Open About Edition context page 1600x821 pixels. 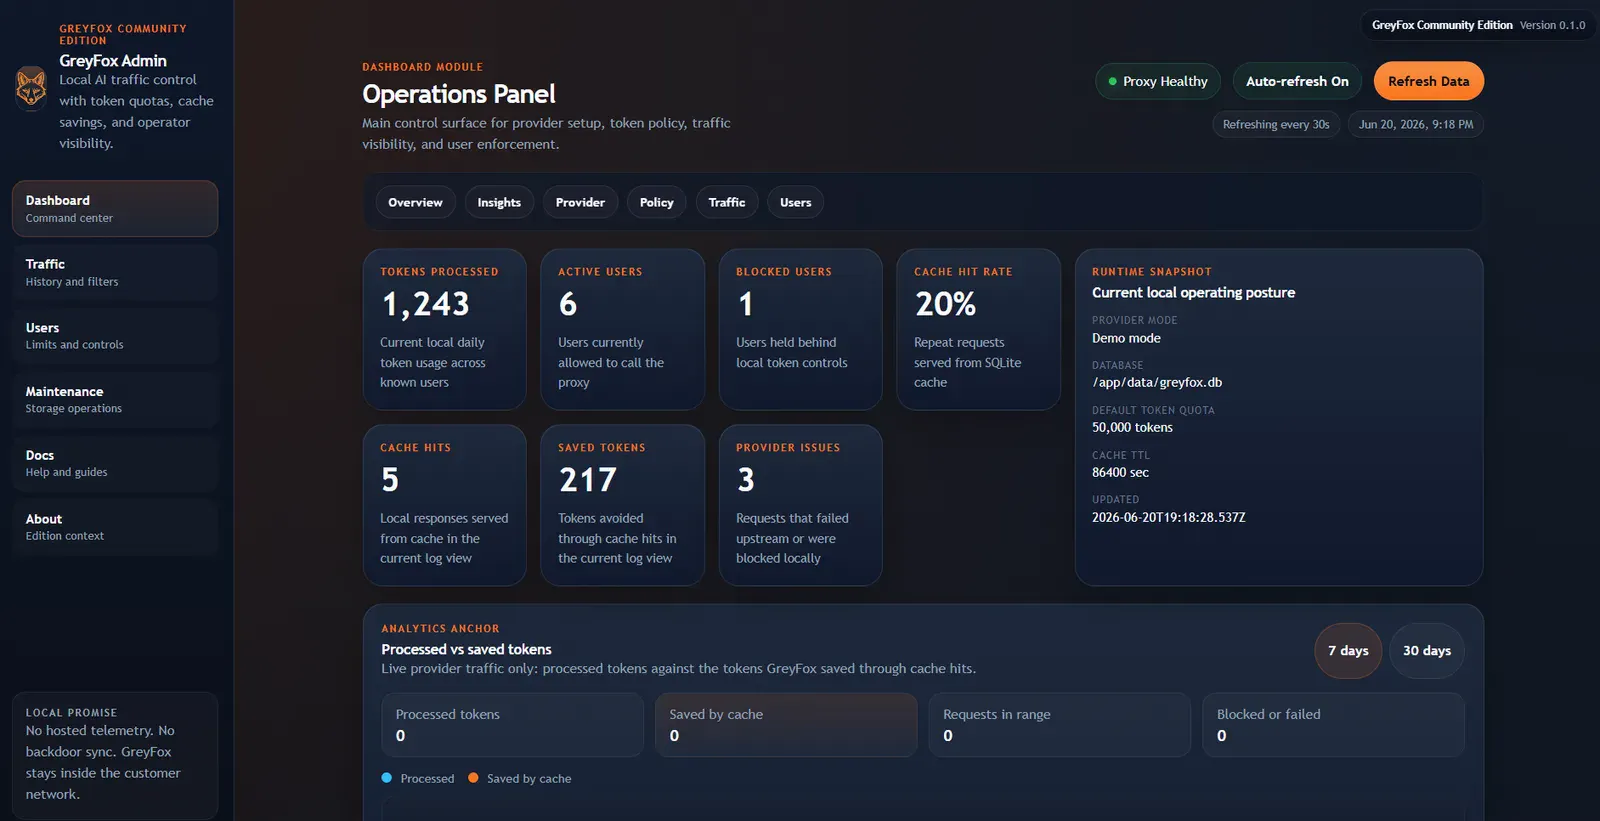115,527
